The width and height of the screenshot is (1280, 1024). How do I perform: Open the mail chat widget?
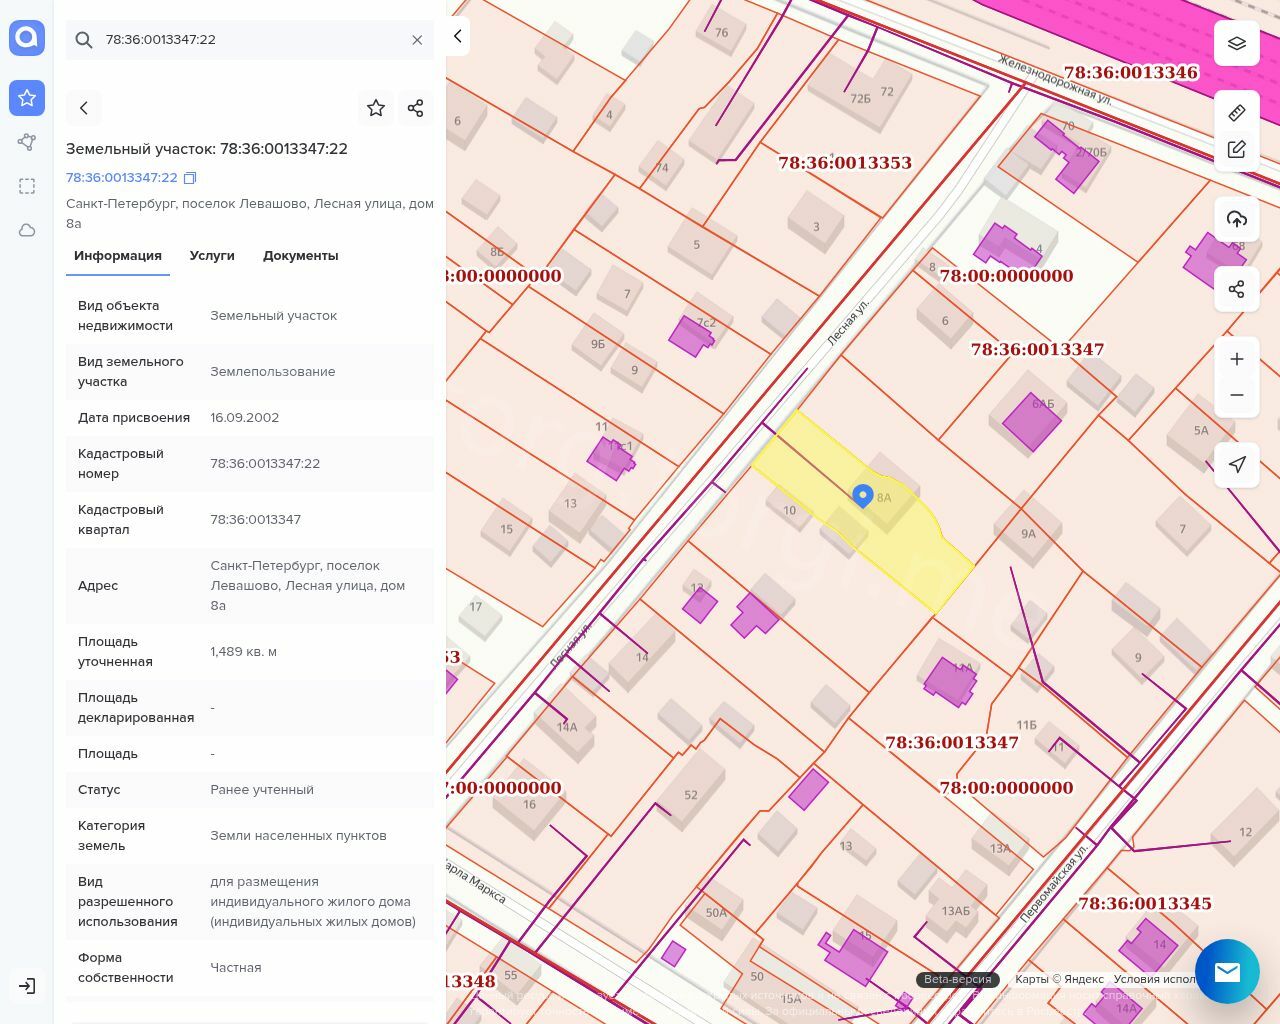[x=1227, y=971]
